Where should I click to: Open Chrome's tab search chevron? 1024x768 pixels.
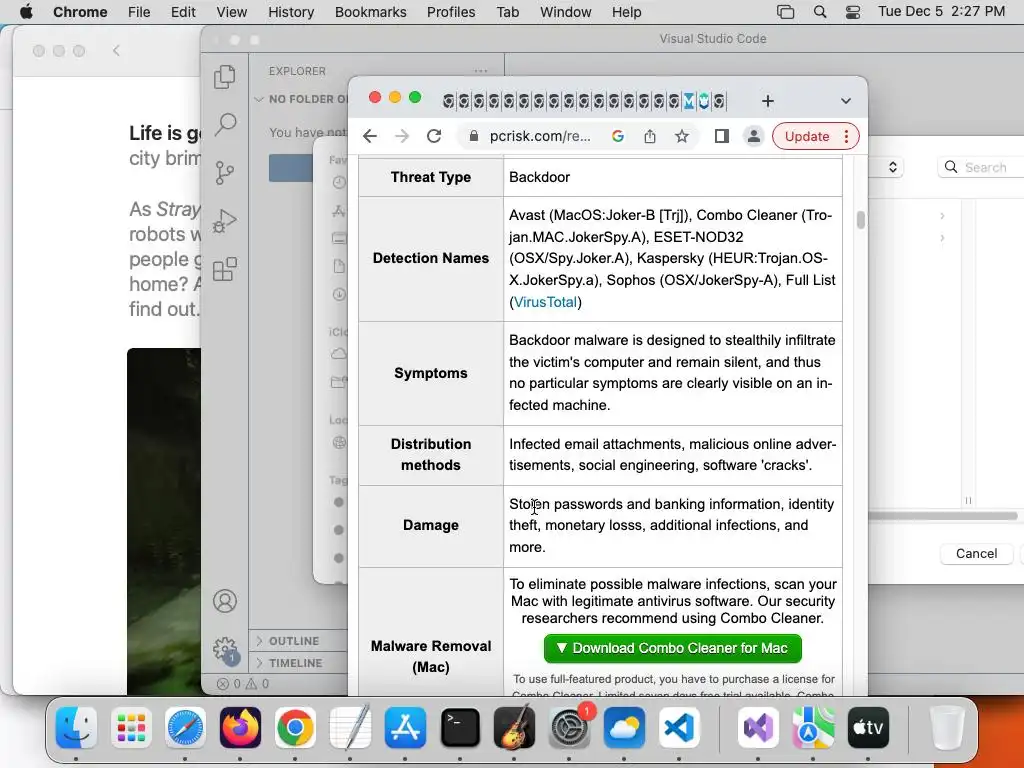(x=846, y=101)
